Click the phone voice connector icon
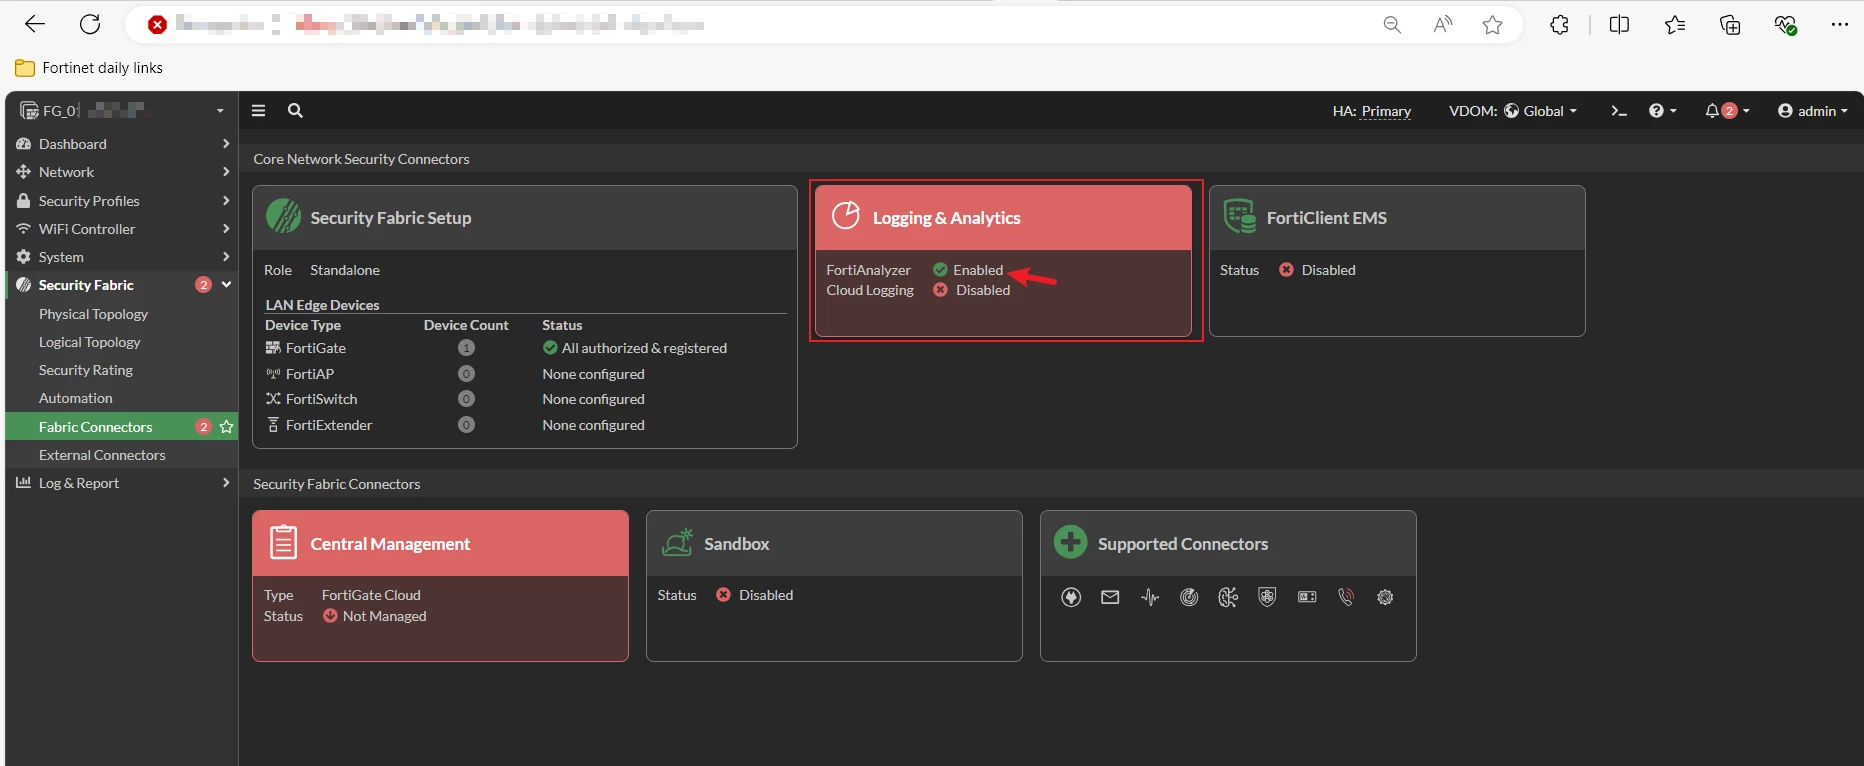 [1346, 597]
